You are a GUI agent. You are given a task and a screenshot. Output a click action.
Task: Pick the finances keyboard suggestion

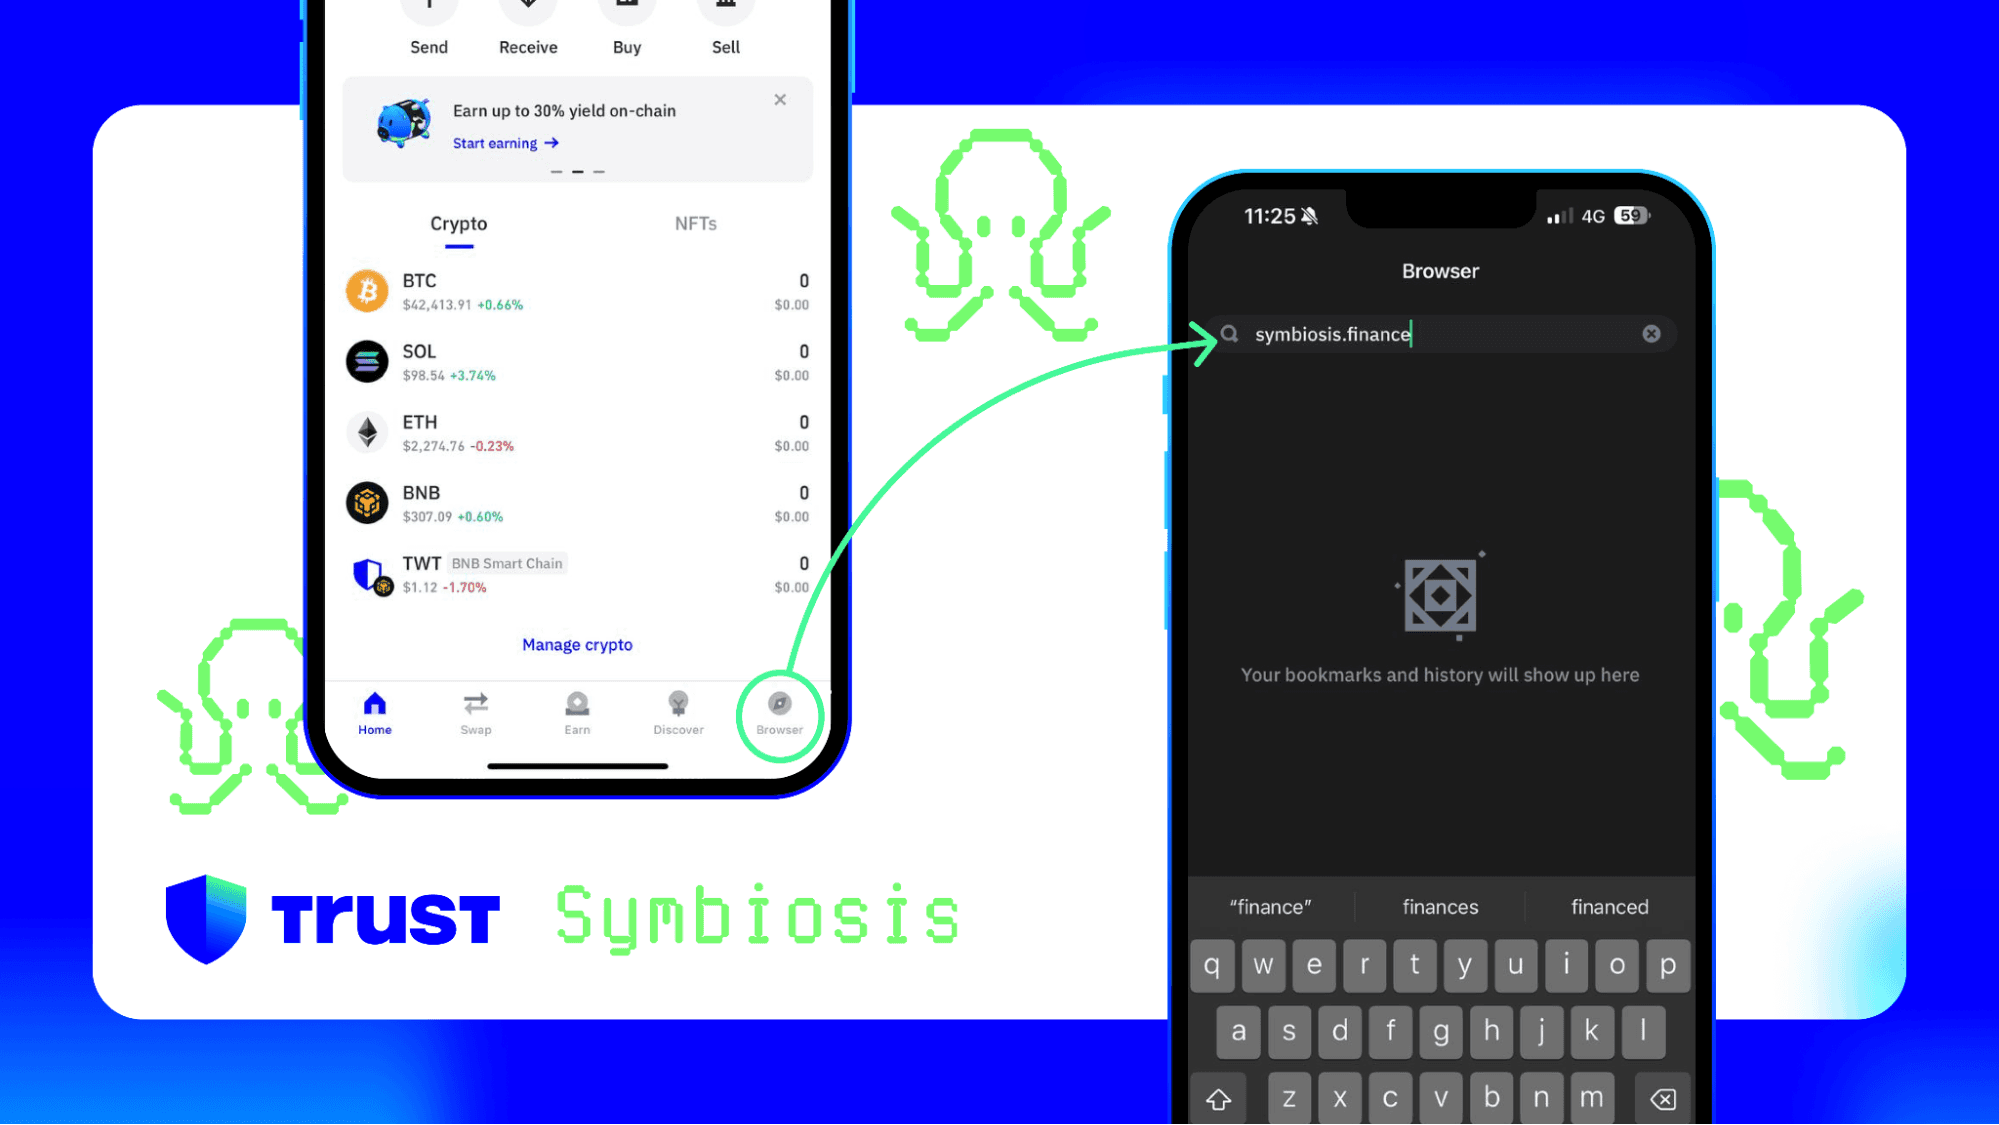point(1440,907)
